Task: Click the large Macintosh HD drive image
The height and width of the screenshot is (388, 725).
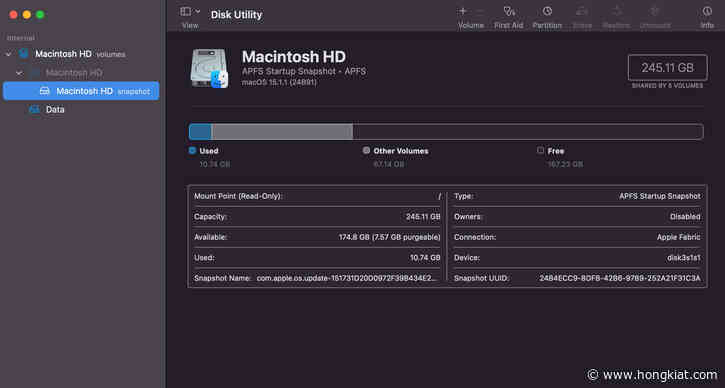Action: (210, 68)
